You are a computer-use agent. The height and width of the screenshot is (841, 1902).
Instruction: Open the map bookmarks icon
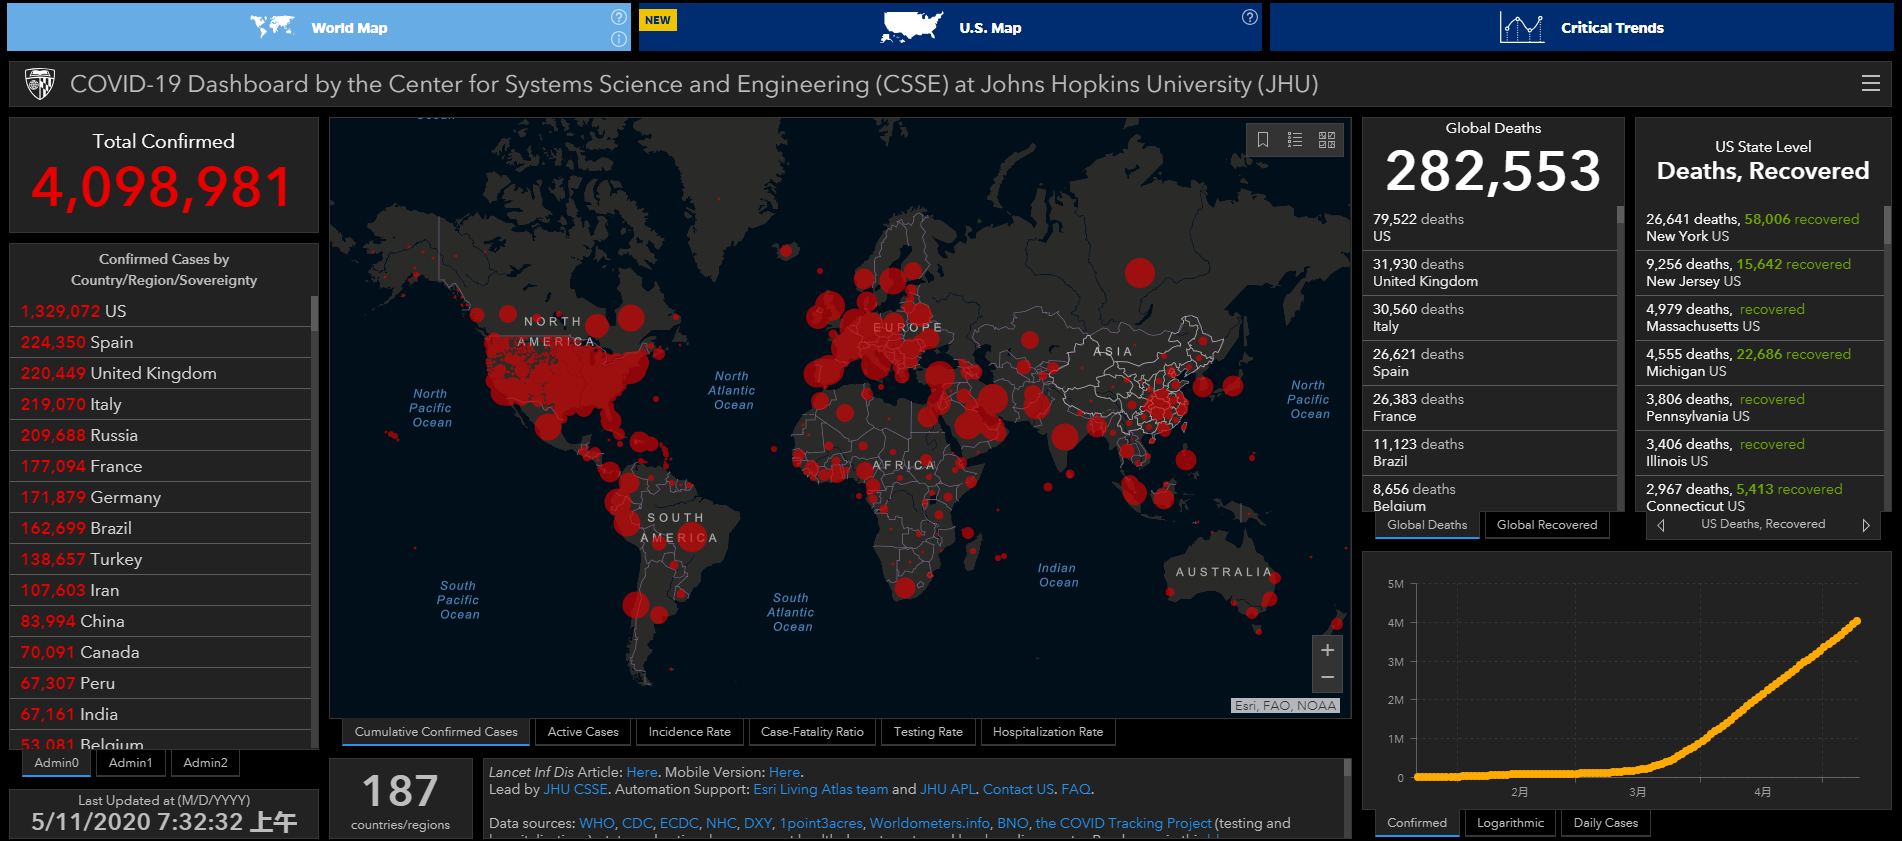coord(1263,140)
